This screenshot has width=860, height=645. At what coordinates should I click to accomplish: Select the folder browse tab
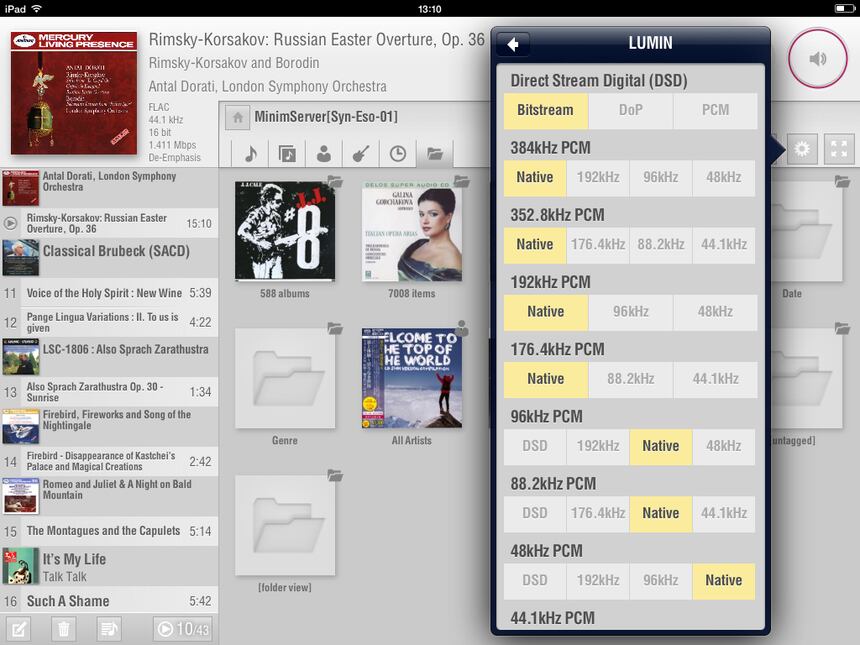coord(435,154)
